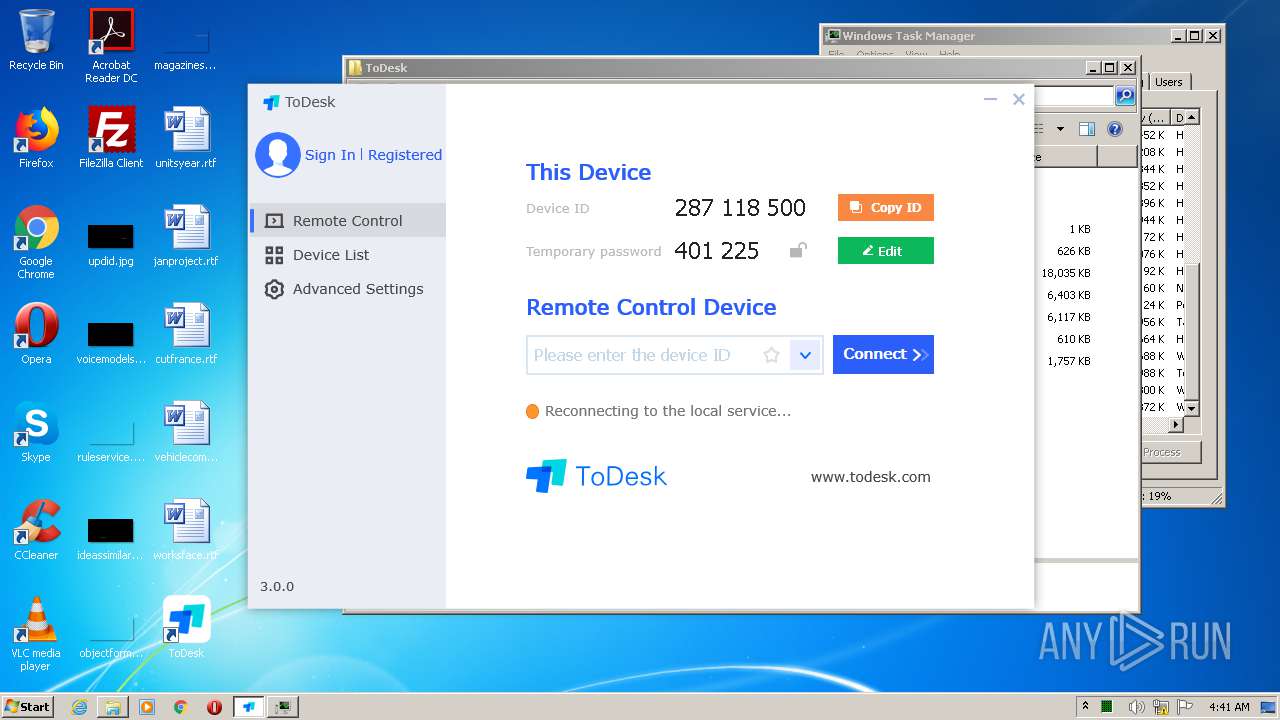Toggle preview pane icon in explorer window
1280x720 pixels.
1087,129
